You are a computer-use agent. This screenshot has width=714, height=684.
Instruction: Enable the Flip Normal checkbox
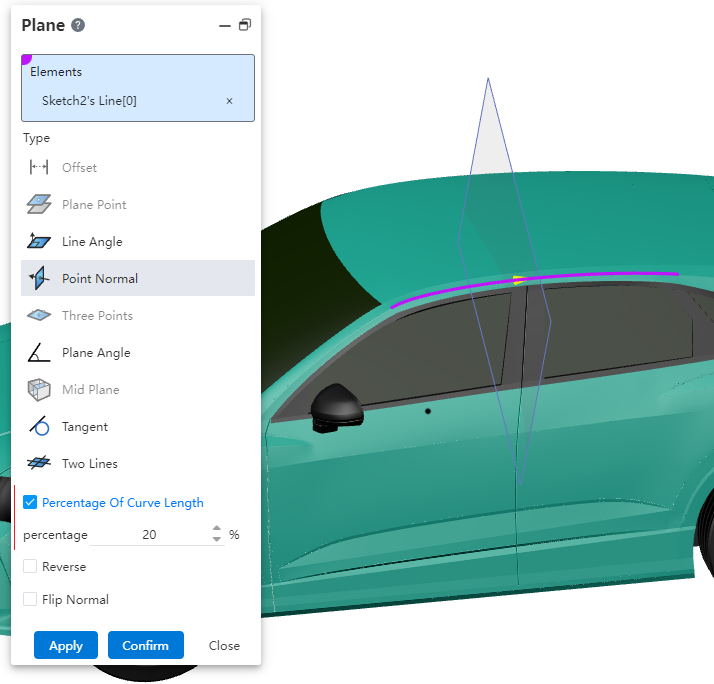tap(30, 599)
